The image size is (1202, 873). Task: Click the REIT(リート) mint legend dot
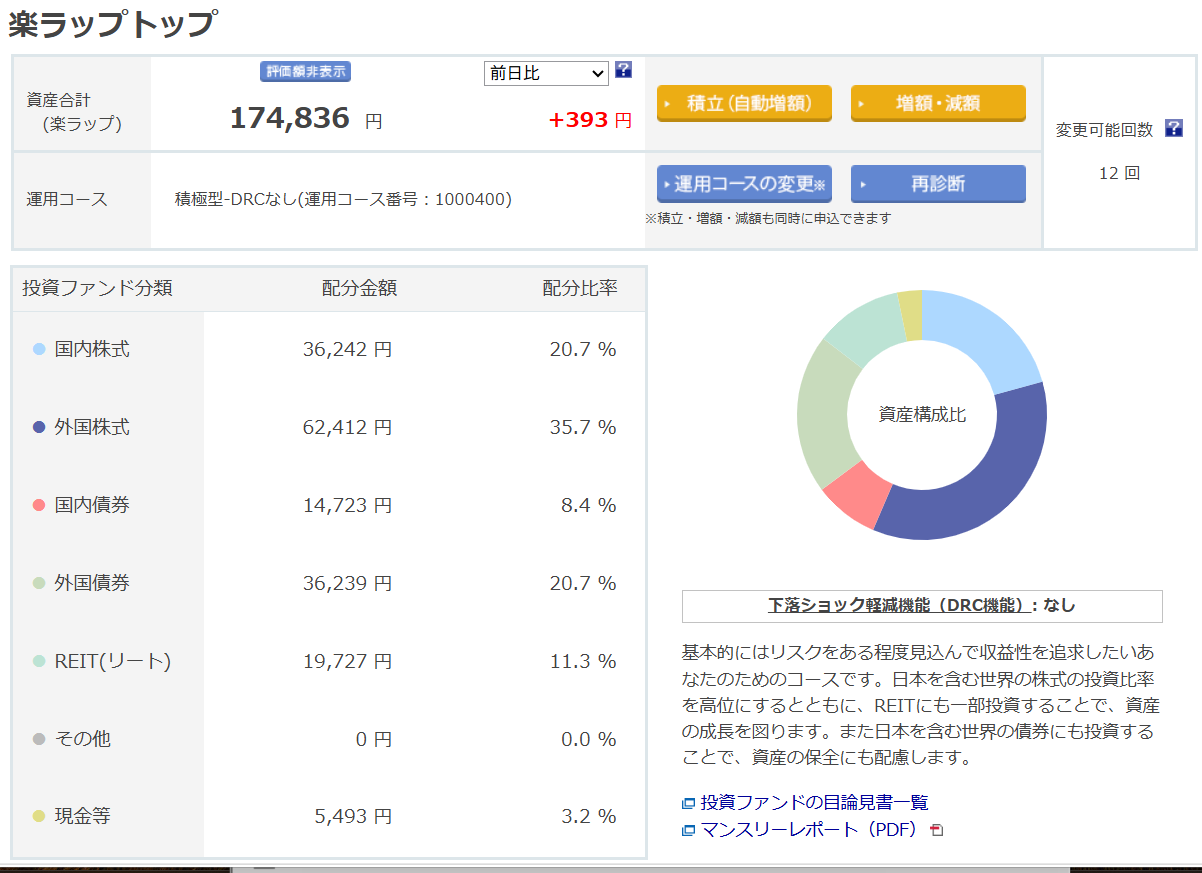click(39, 661)
